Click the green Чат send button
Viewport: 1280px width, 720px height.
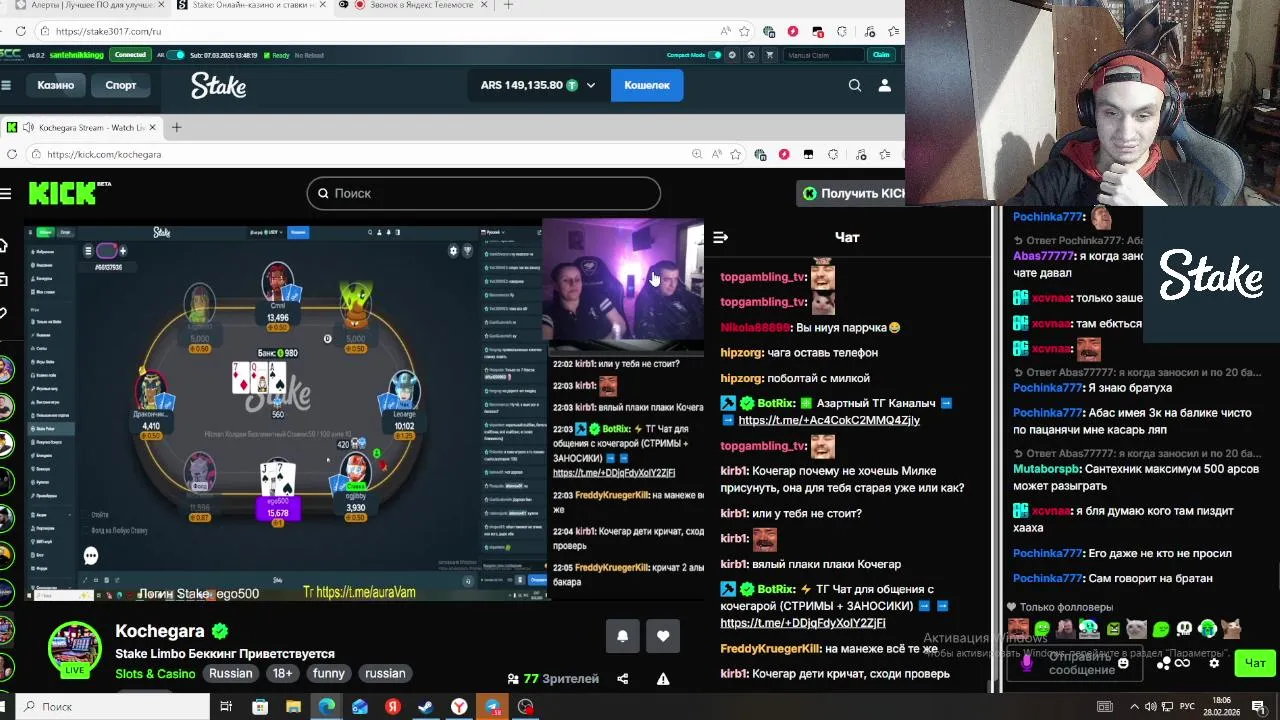click(1255, 663)
